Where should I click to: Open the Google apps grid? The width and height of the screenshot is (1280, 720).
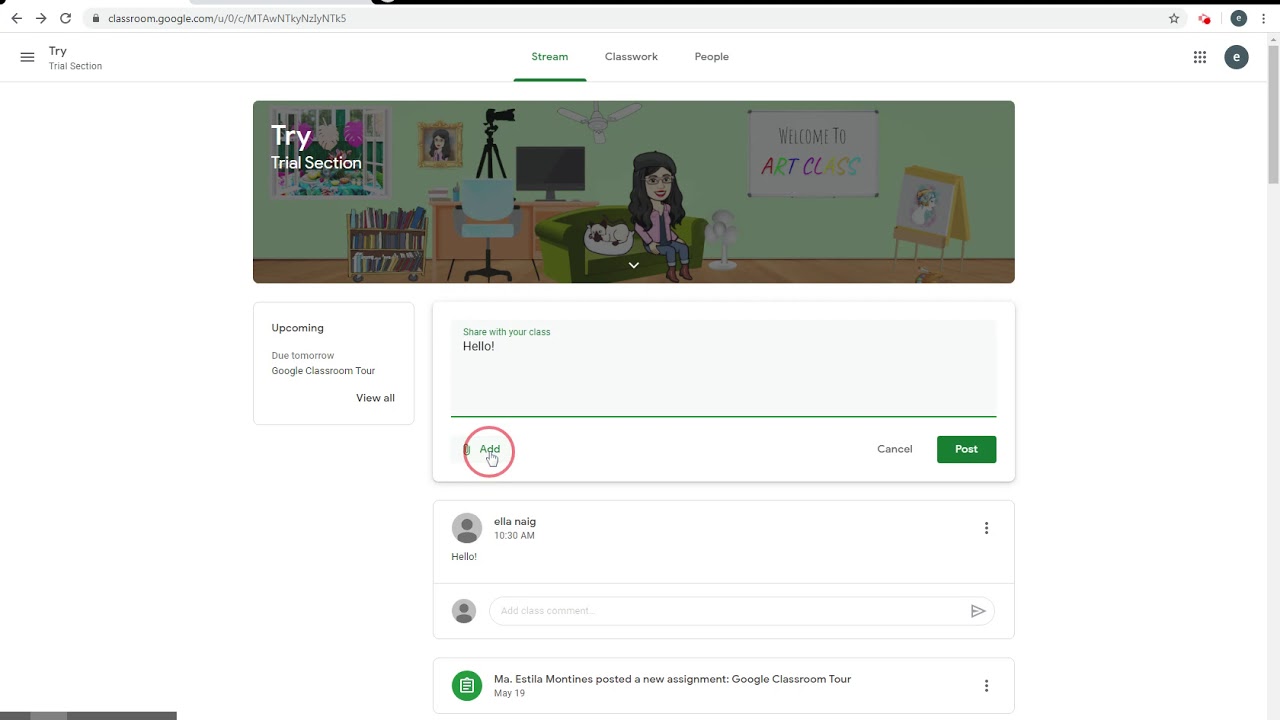[x=1200, y=57]
